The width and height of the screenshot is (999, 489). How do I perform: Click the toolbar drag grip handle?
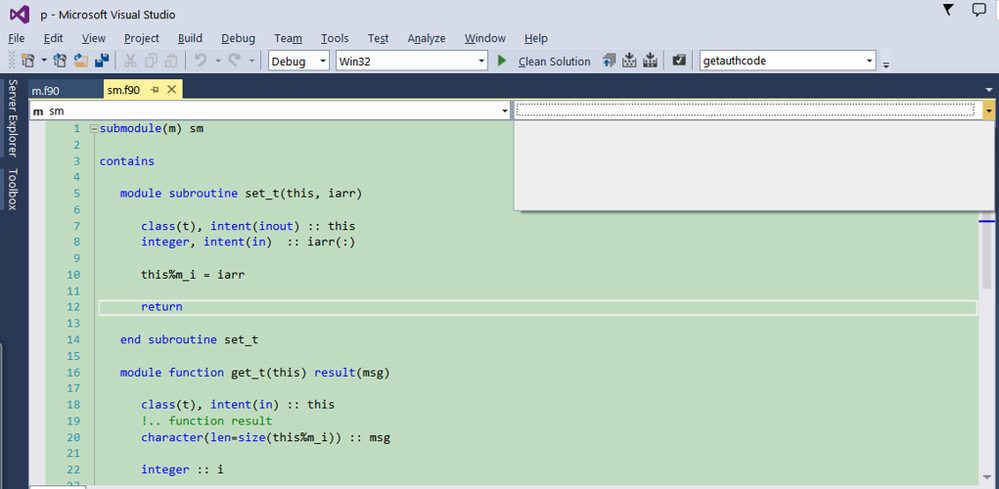(11, 60)
